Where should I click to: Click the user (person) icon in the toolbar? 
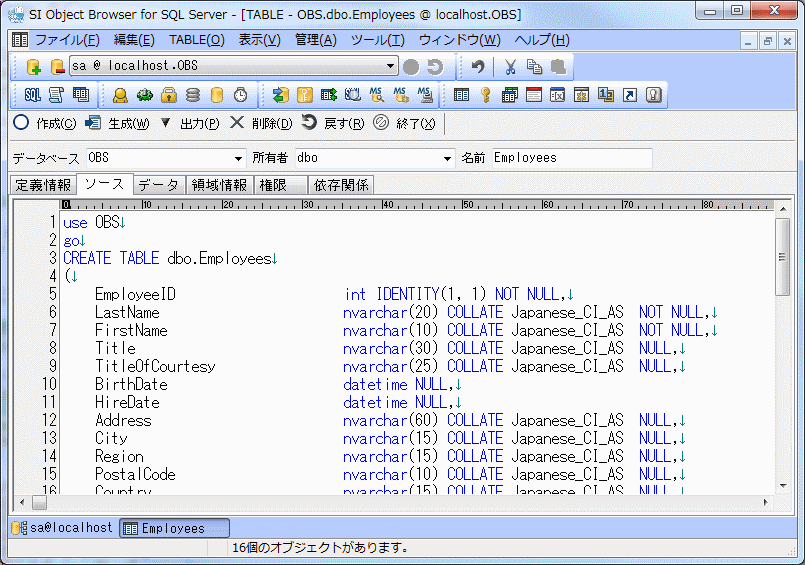coord(120,95)
